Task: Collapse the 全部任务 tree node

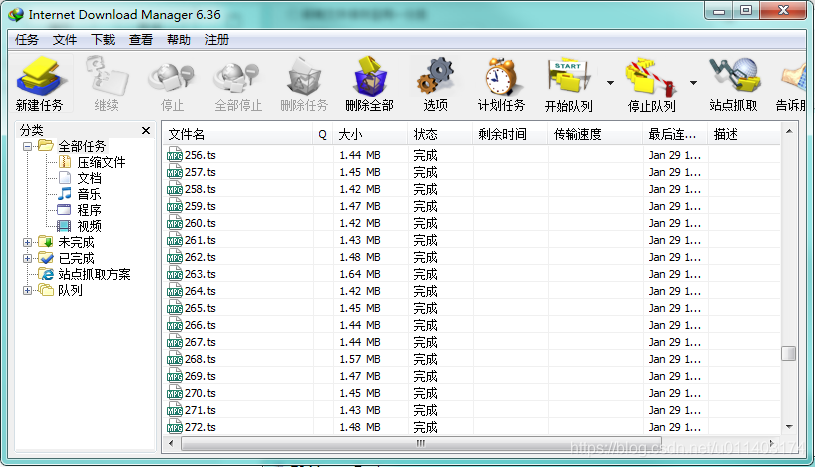Action: (28, 146)
